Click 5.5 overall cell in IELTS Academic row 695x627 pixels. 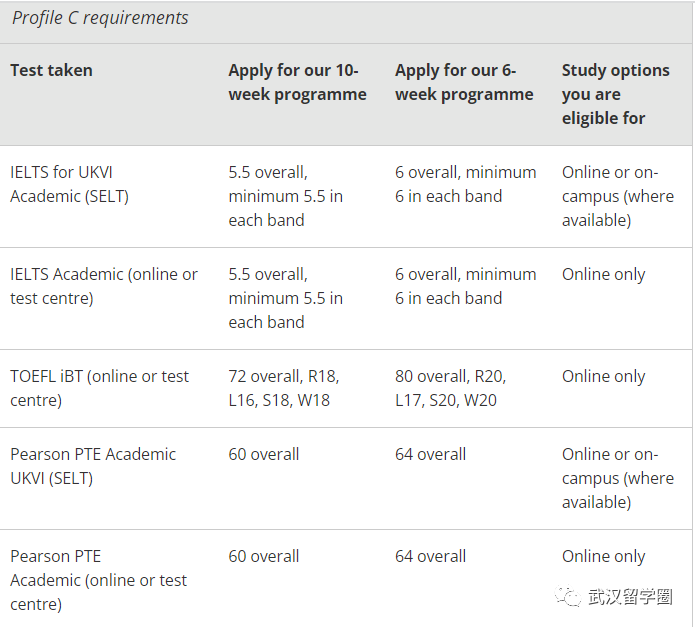click(x=285, y=298)
